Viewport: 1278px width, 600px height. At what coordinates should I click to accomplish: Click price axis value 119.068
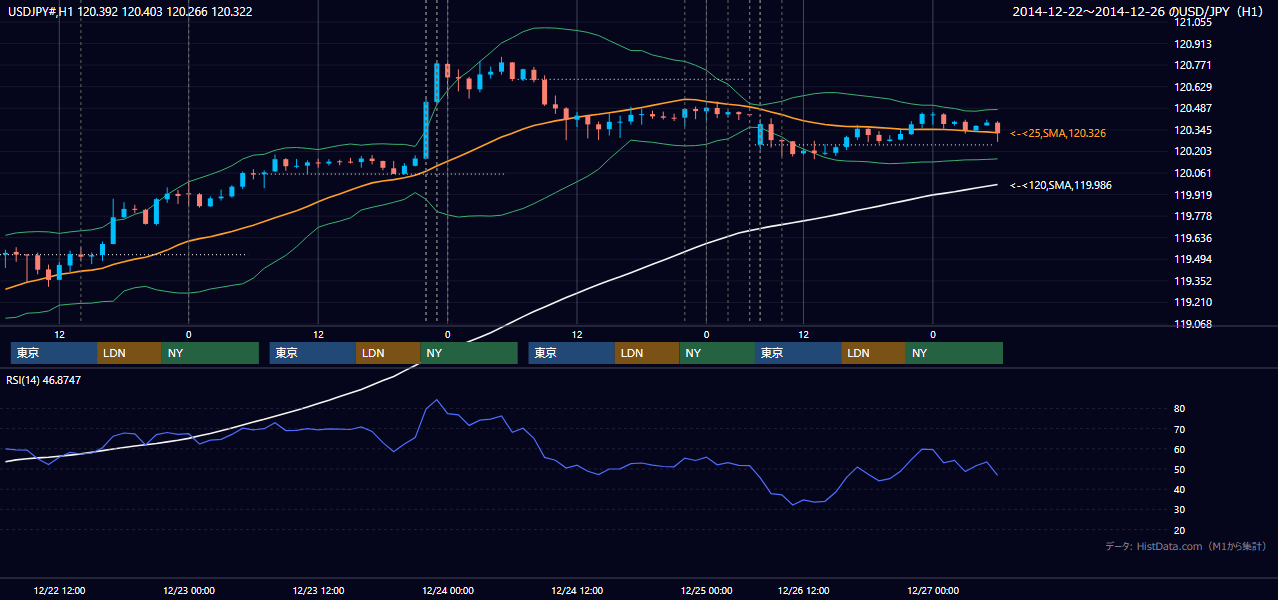(x=1194, y=324)
